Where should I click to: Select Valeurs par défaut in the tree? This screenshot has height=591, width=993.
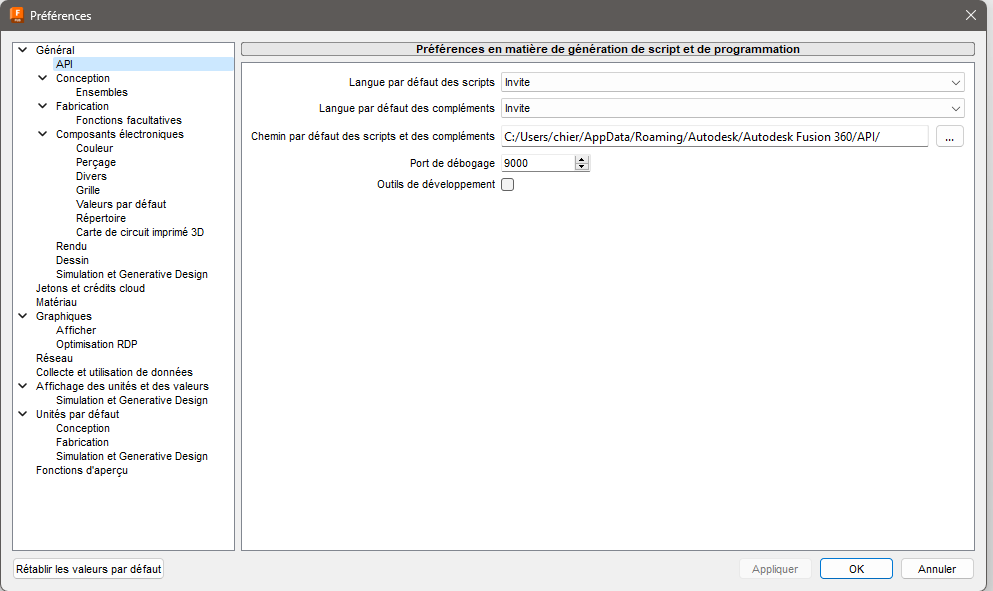click(121, 204)
